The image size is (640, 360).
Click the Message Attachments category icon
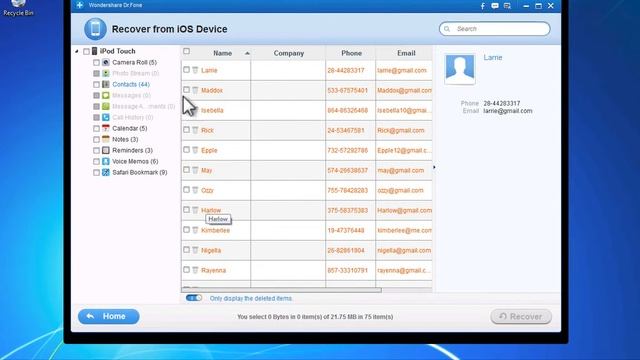pyautogui.click(x=106, y=107)
